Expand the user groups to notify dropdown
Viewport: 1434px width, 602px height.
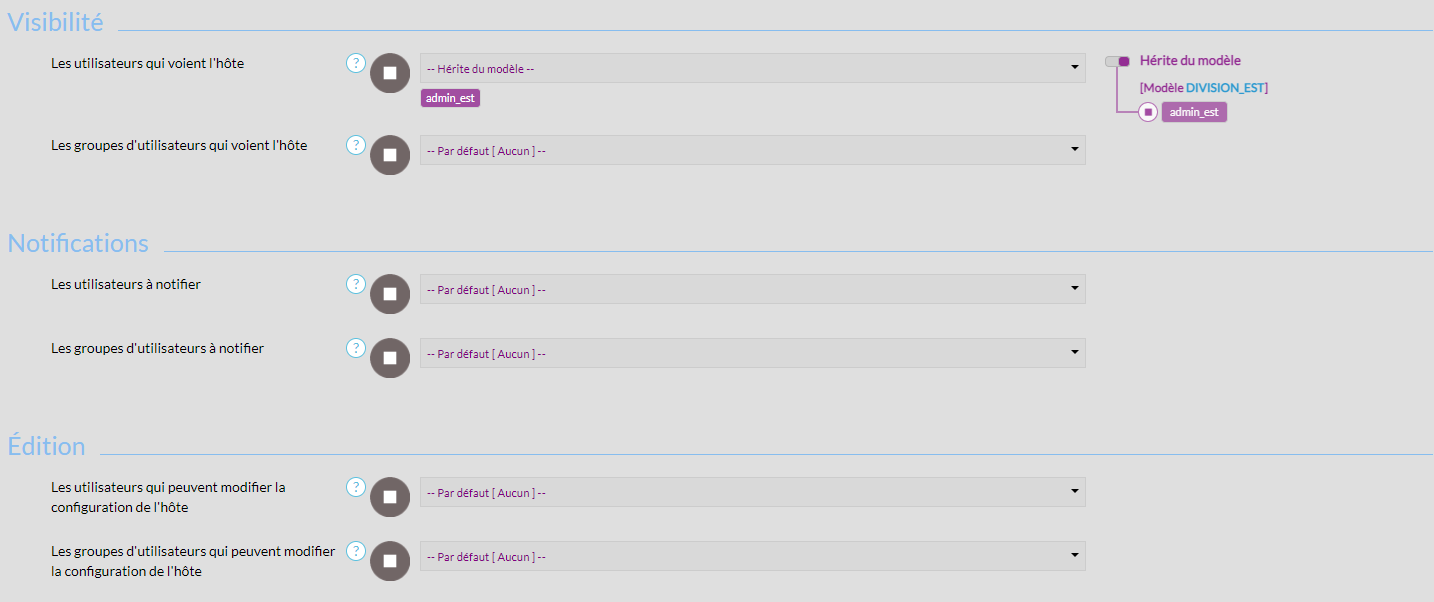pyautogui.click(x=752, y=353)
